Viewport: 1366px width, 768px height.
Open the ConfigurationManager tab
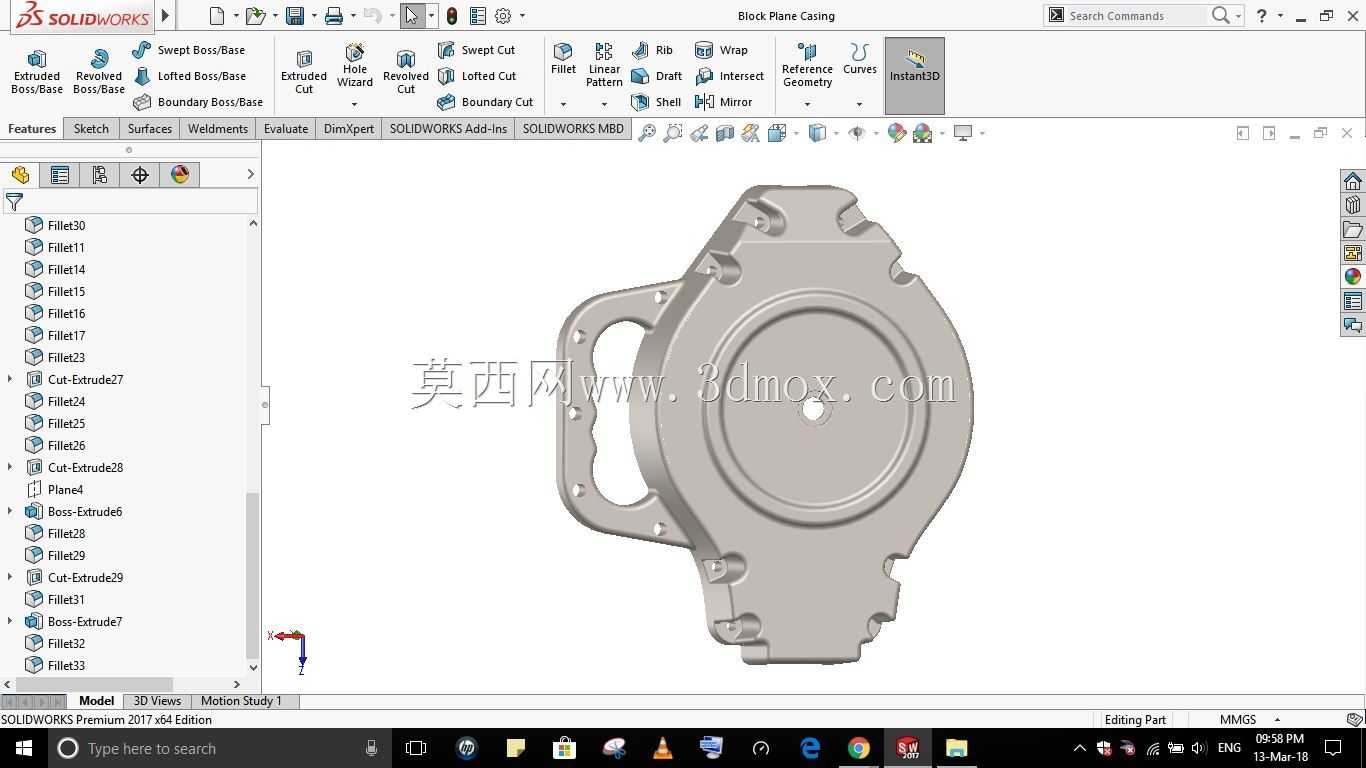[x=100, y=175]
